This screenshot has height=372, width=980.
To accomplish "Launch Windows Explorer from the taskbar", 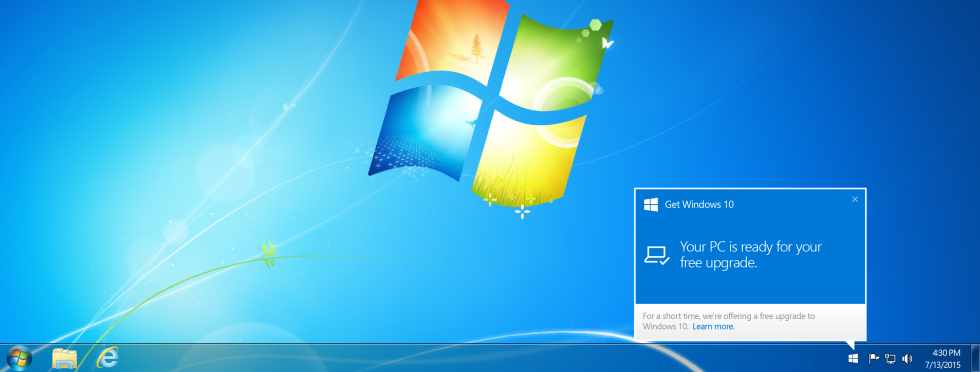I will tap(64, 358).
